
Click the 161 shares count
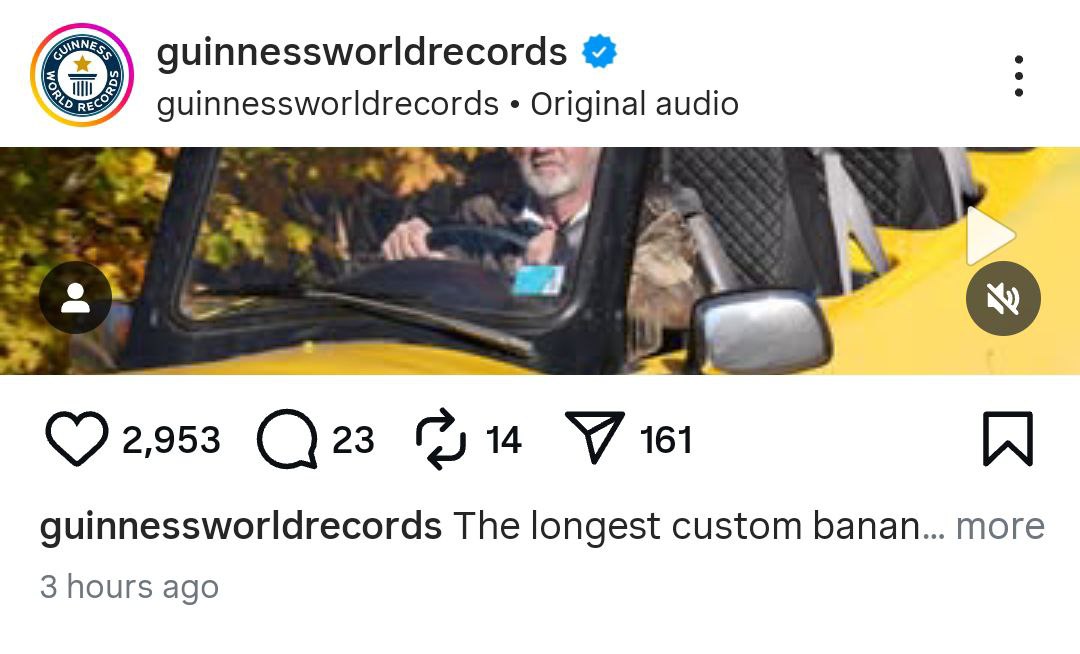point(666,440)
